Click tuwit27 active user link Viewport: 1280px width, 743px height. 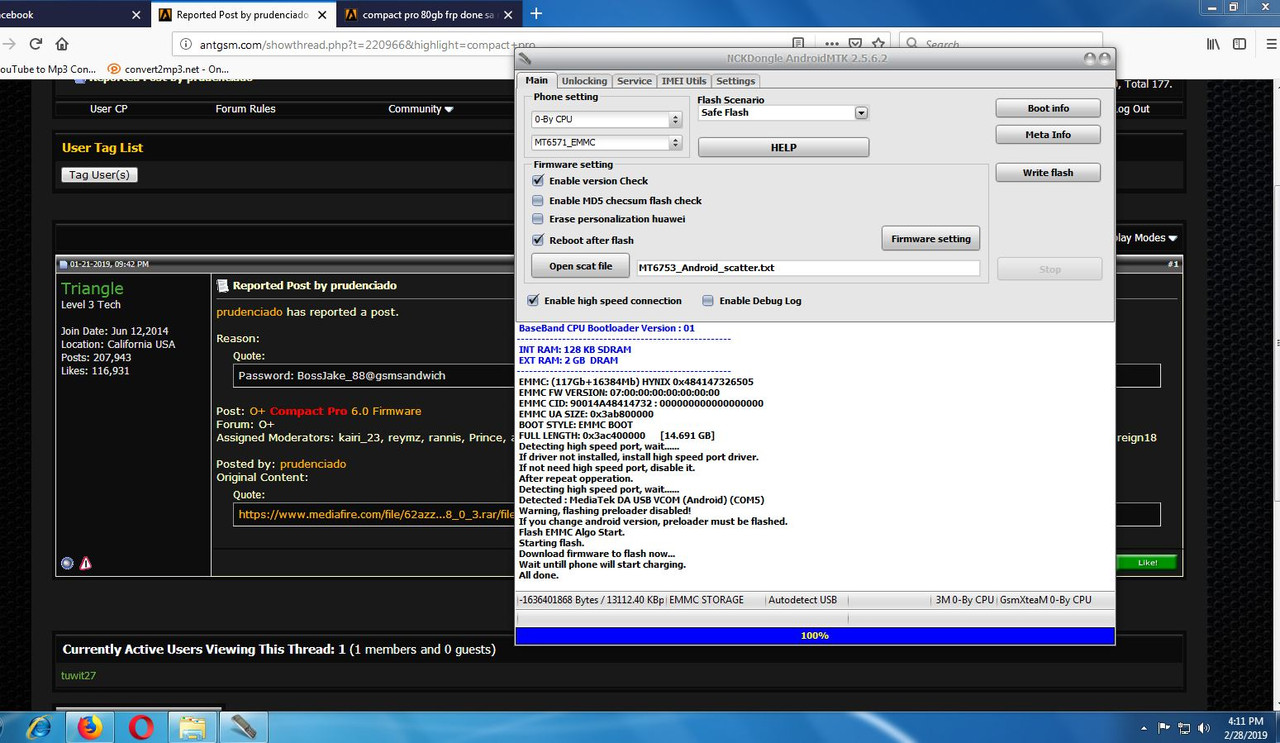point(78,676)
